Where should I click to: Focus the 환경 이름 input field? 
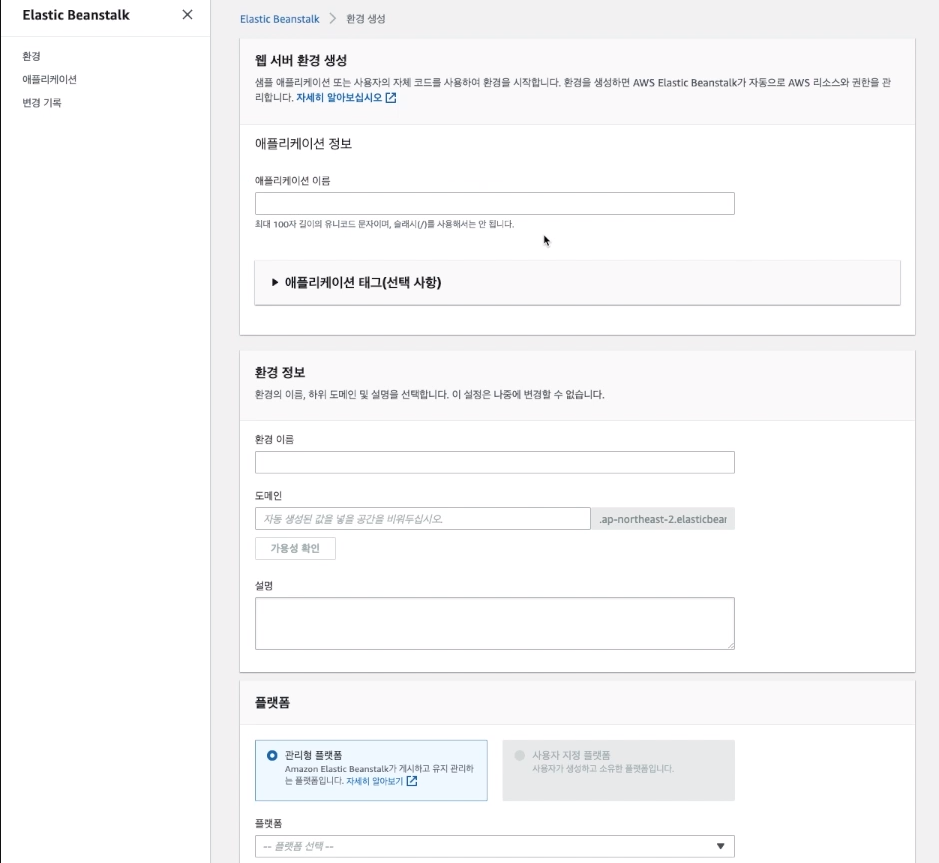click(x=495, y=462)
